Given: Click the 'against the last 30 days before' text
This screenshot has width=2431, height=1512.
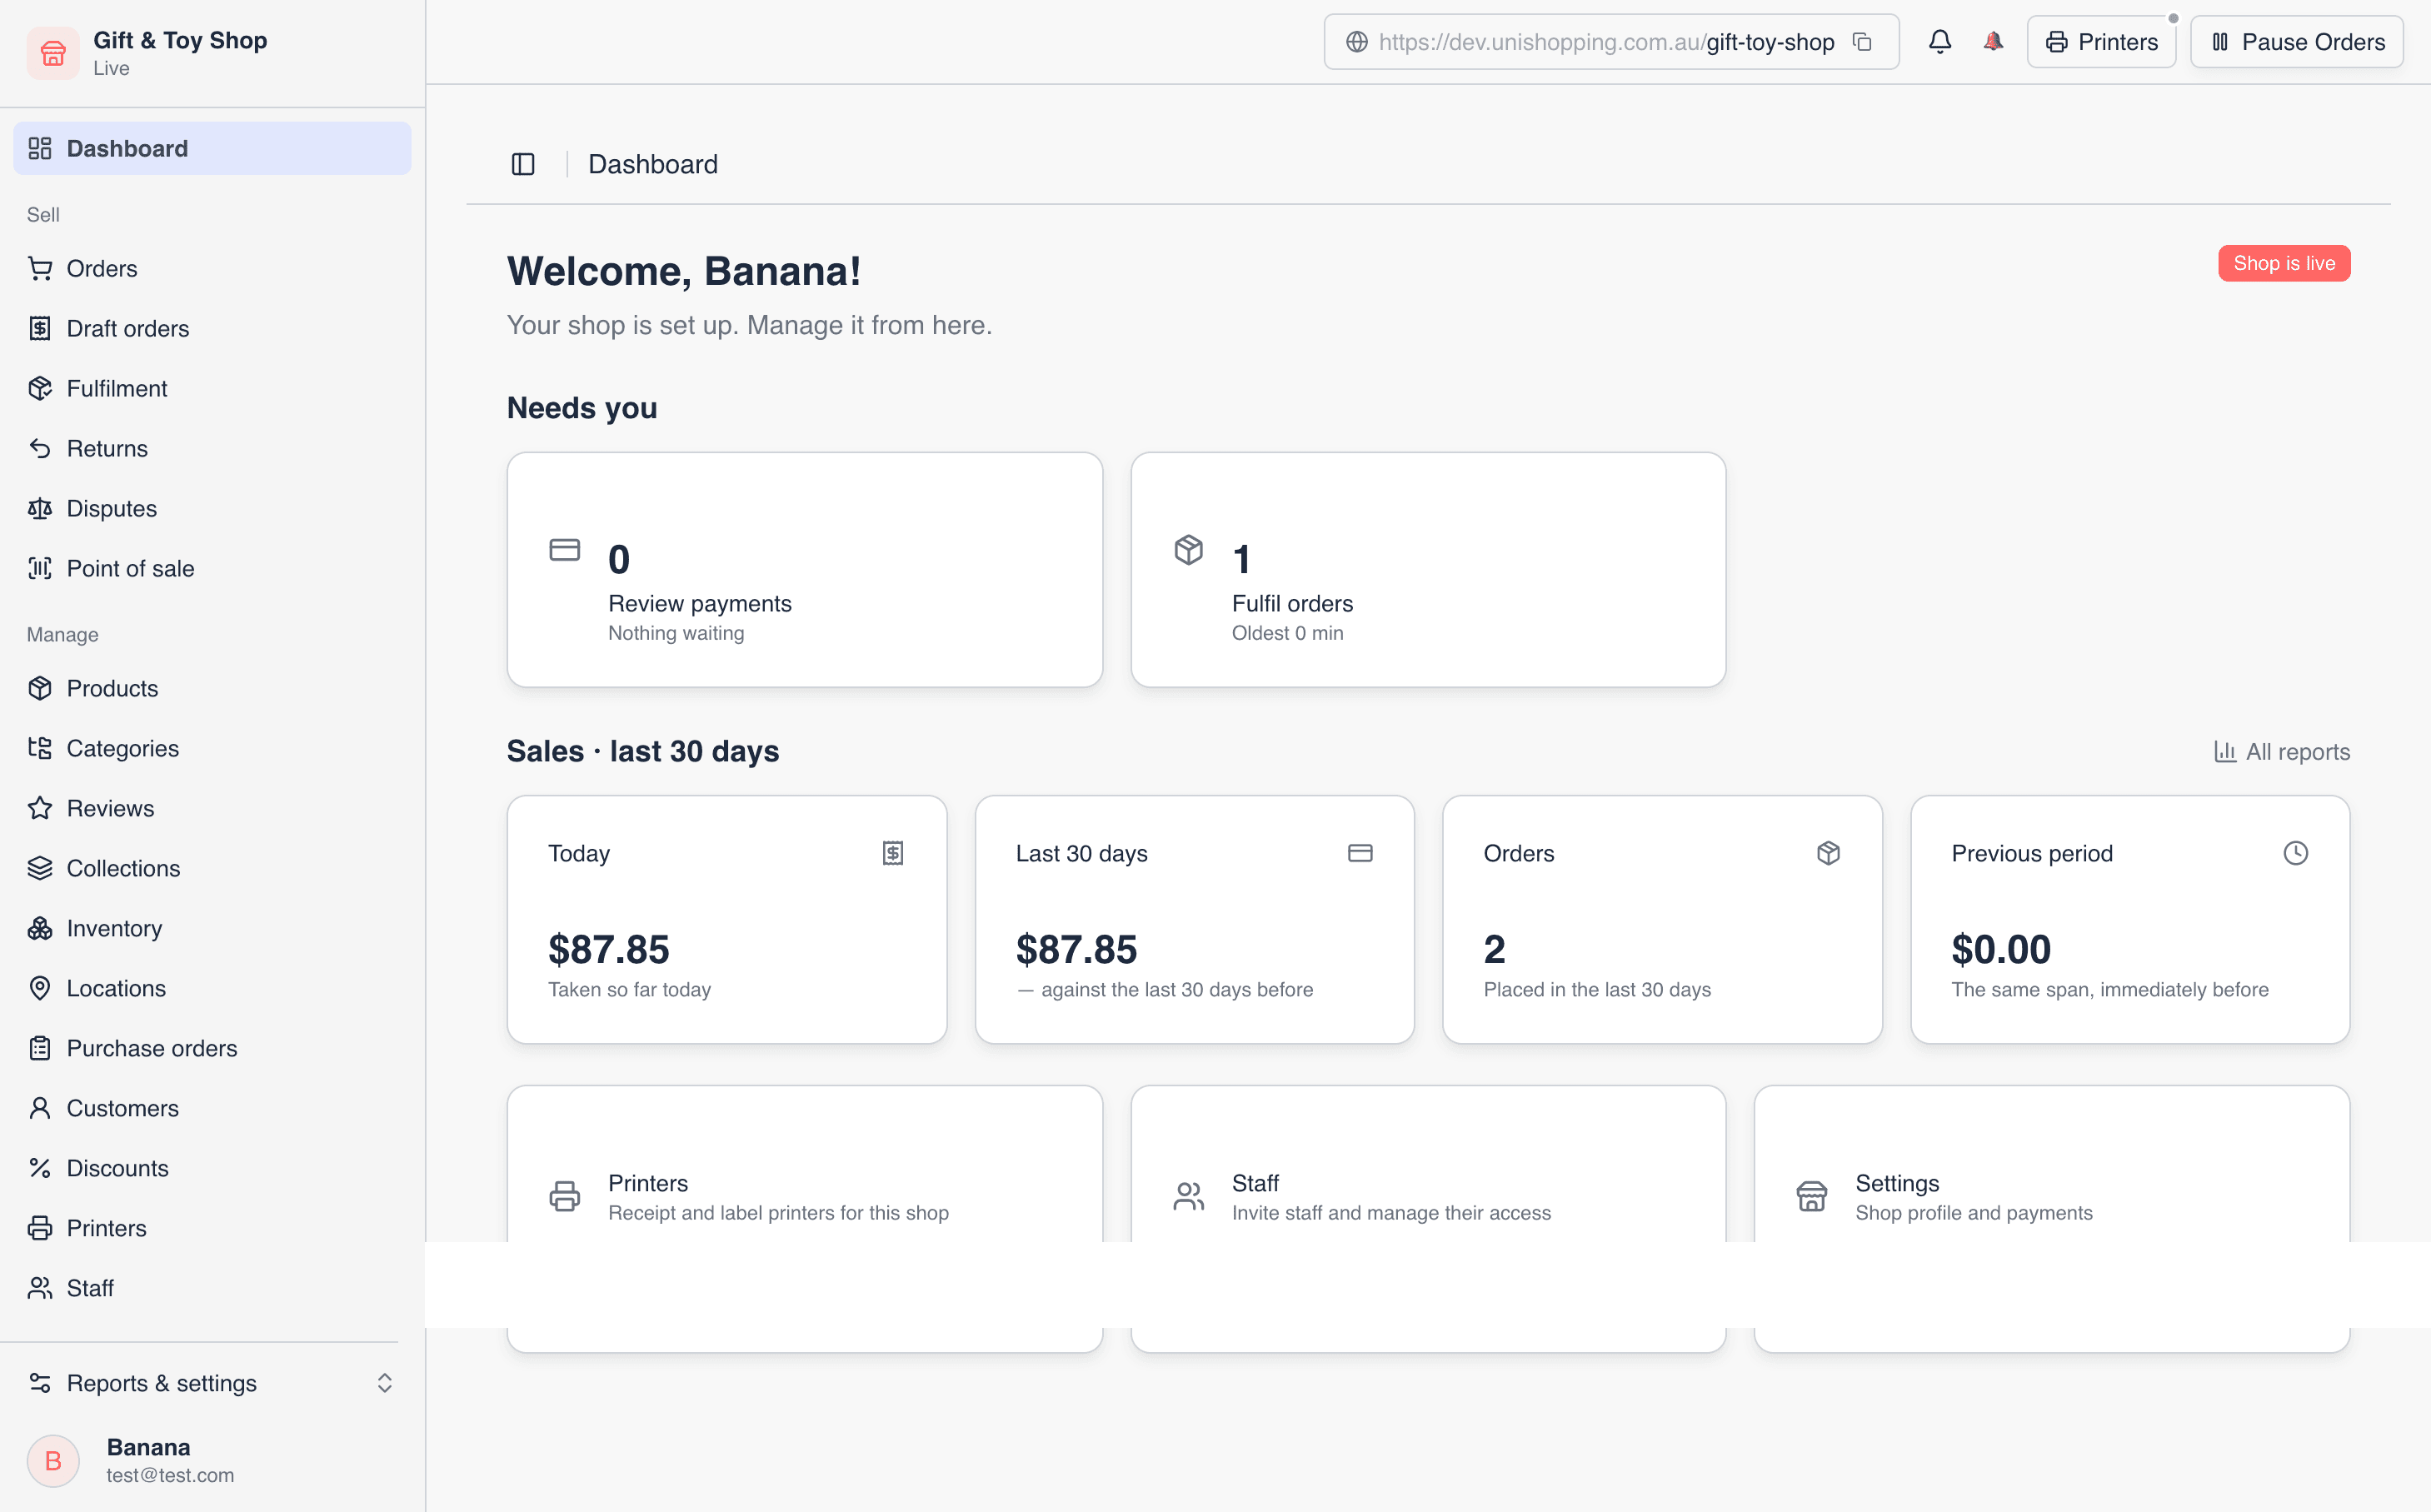Looking at the screenshot, I should [1177, 990].
